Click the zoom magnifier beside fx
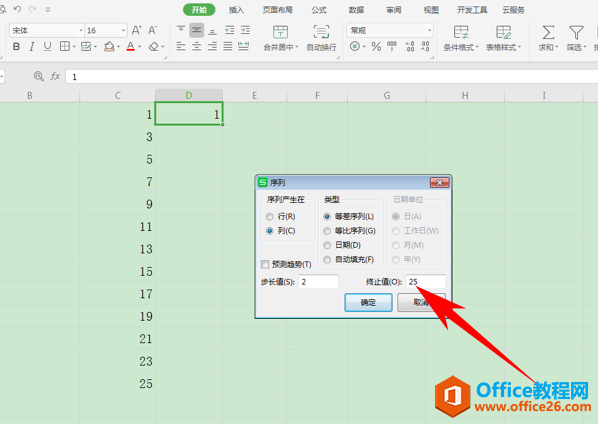 coord(39,76)
